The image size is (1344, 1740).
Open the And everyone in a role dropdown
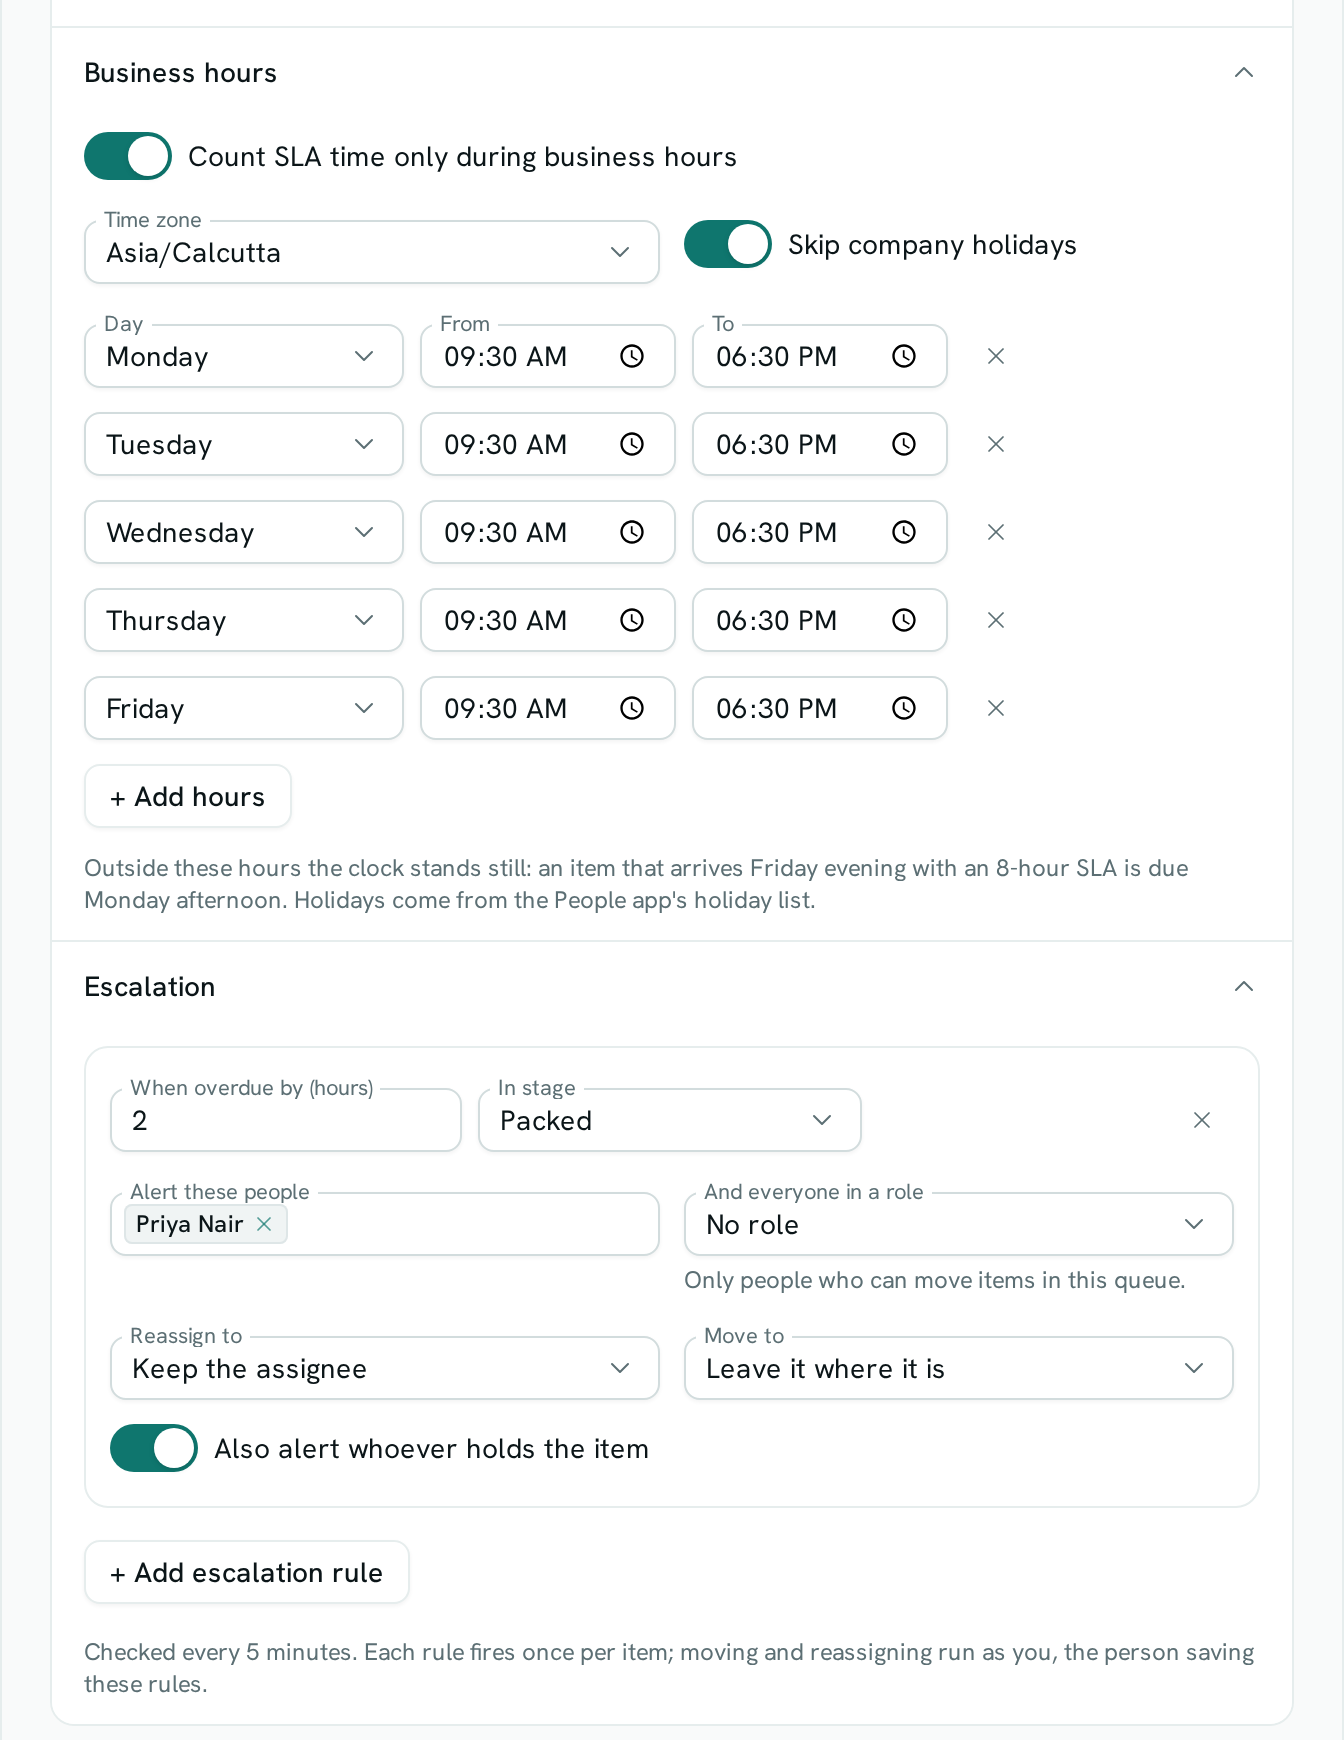[959, 1224]
